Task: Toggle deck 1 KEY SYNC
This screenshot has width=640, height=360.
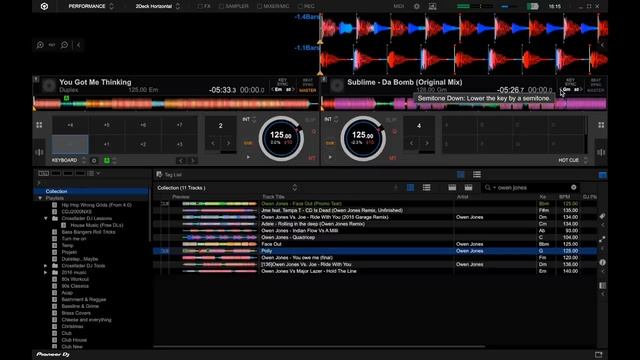Action: pyautogui.click(x=282, y=82)
